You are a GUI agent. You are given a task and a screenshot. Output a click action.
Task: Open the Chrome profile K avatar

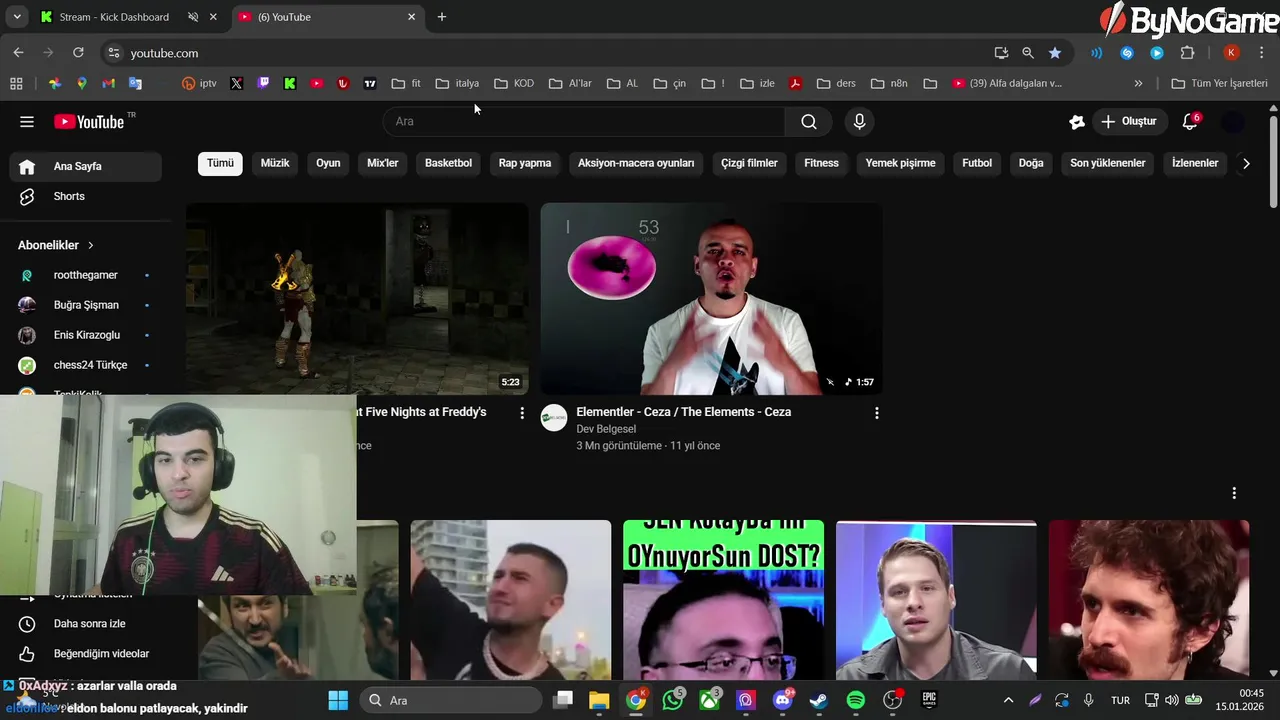tap(1232, 53)
